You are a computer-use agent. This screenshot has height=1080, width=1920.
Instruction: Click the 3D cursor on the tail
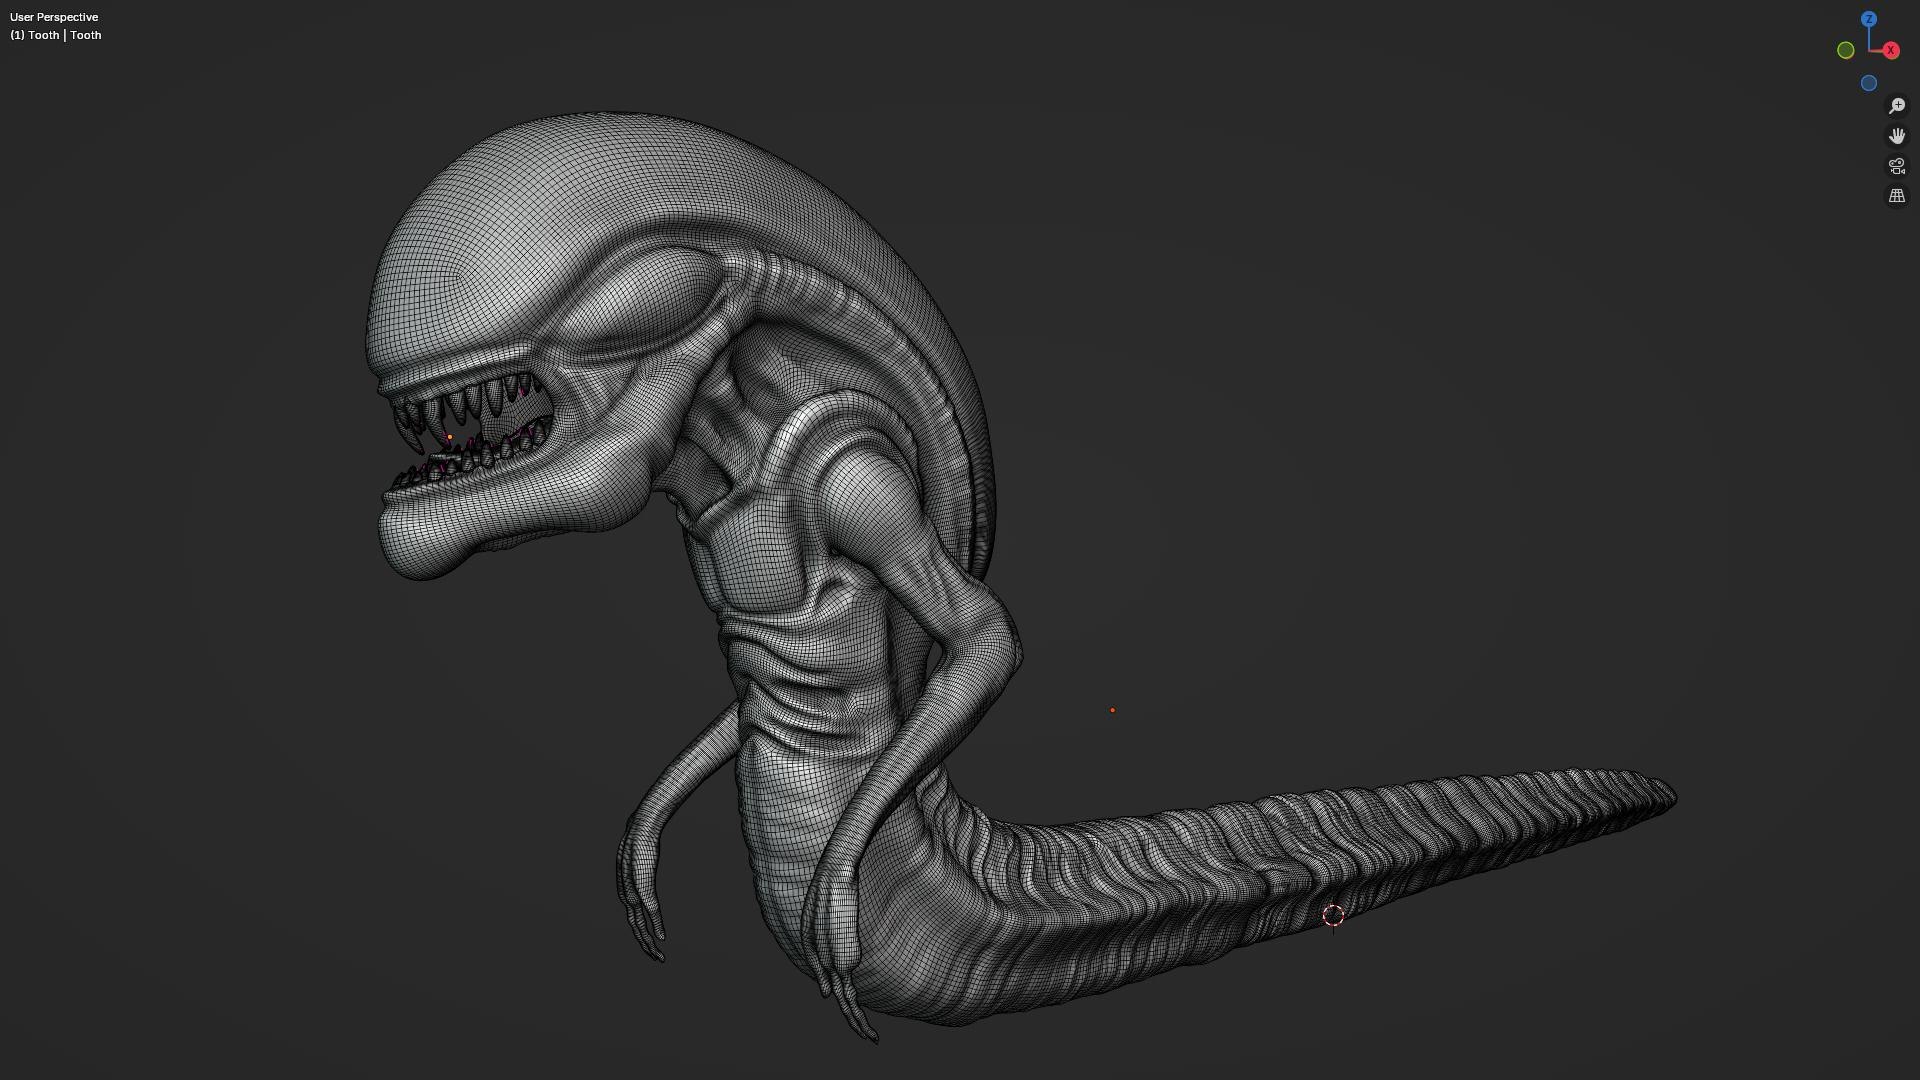click(x=1333, y=915)
